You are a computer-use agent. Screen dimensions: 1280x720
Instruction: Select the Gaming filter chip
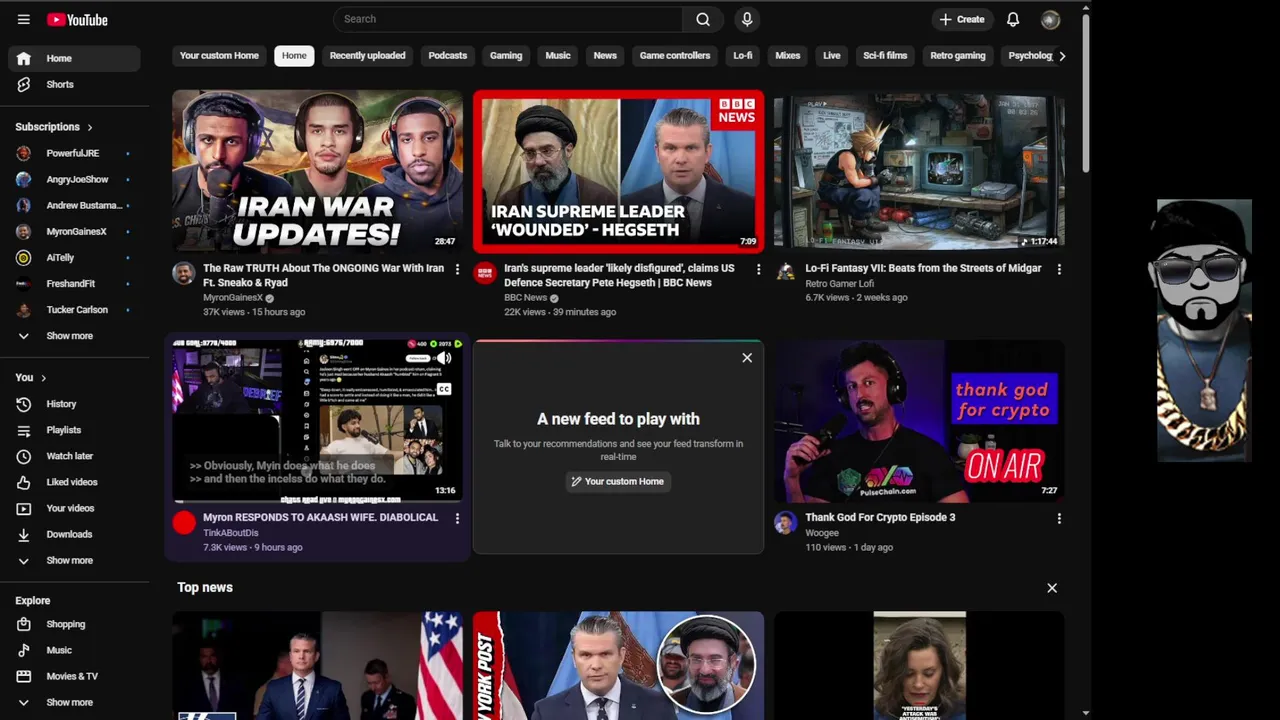click(x=506, y=56)
